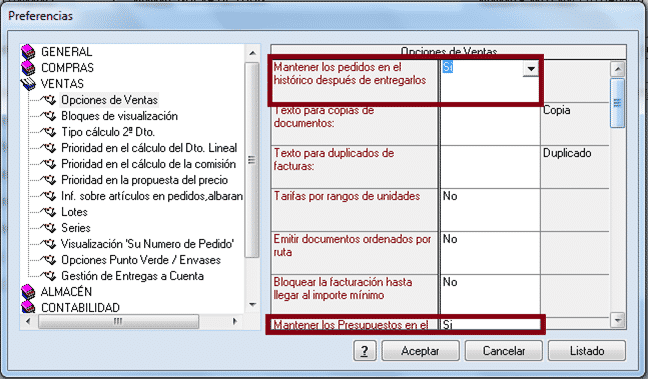Open the ALMACÉN preferences section
Screen dimensions: 648x379
pos(66,292)
